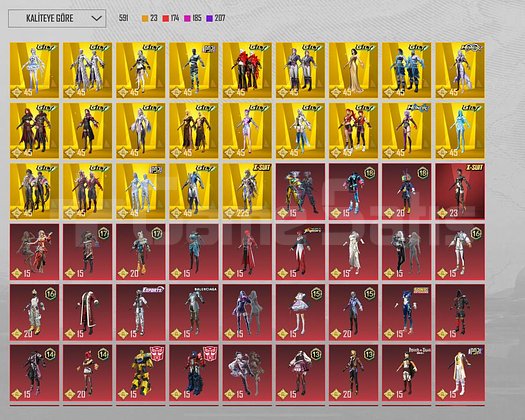Select the camouflage mythic outfit

pyautogui.click(x=194, y=70)
